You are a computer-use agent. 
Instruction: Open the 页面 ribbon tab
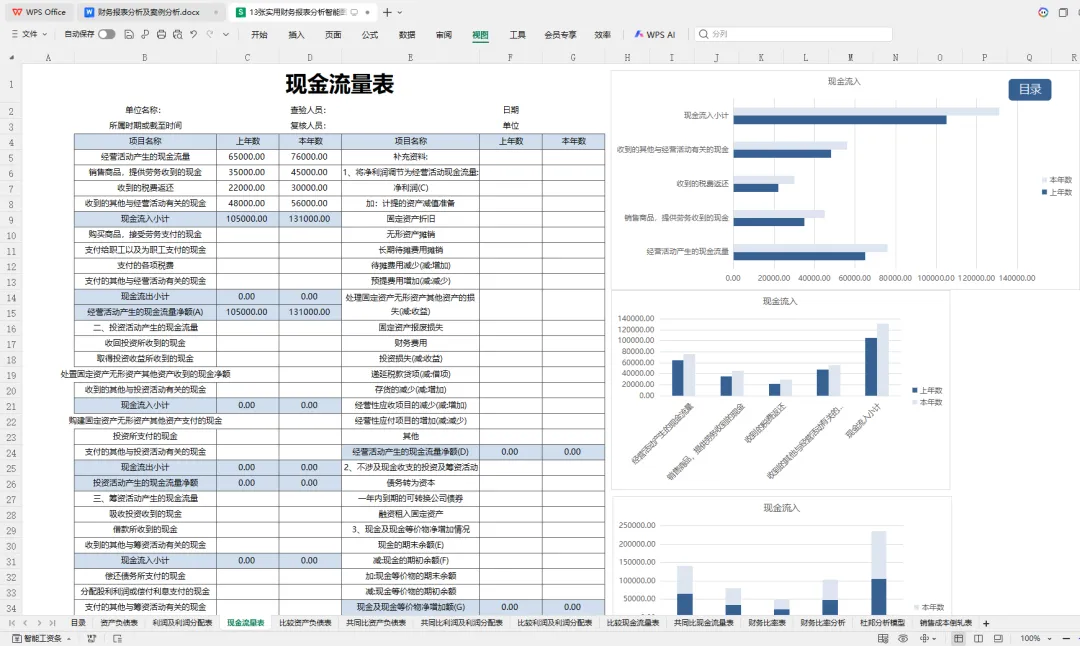coord(333,34)
